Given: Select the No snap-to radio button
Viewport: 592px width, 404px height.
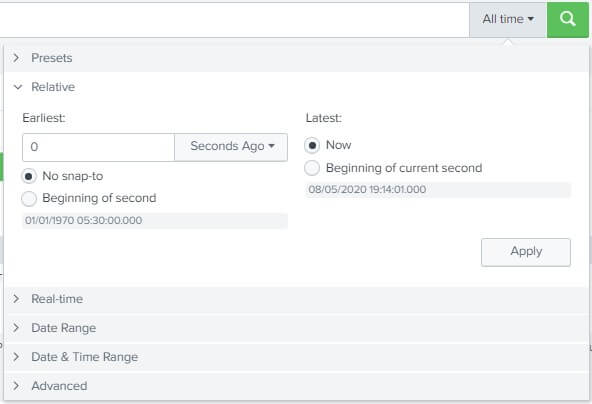Looking at the screenshot, I should pos(29,176).
